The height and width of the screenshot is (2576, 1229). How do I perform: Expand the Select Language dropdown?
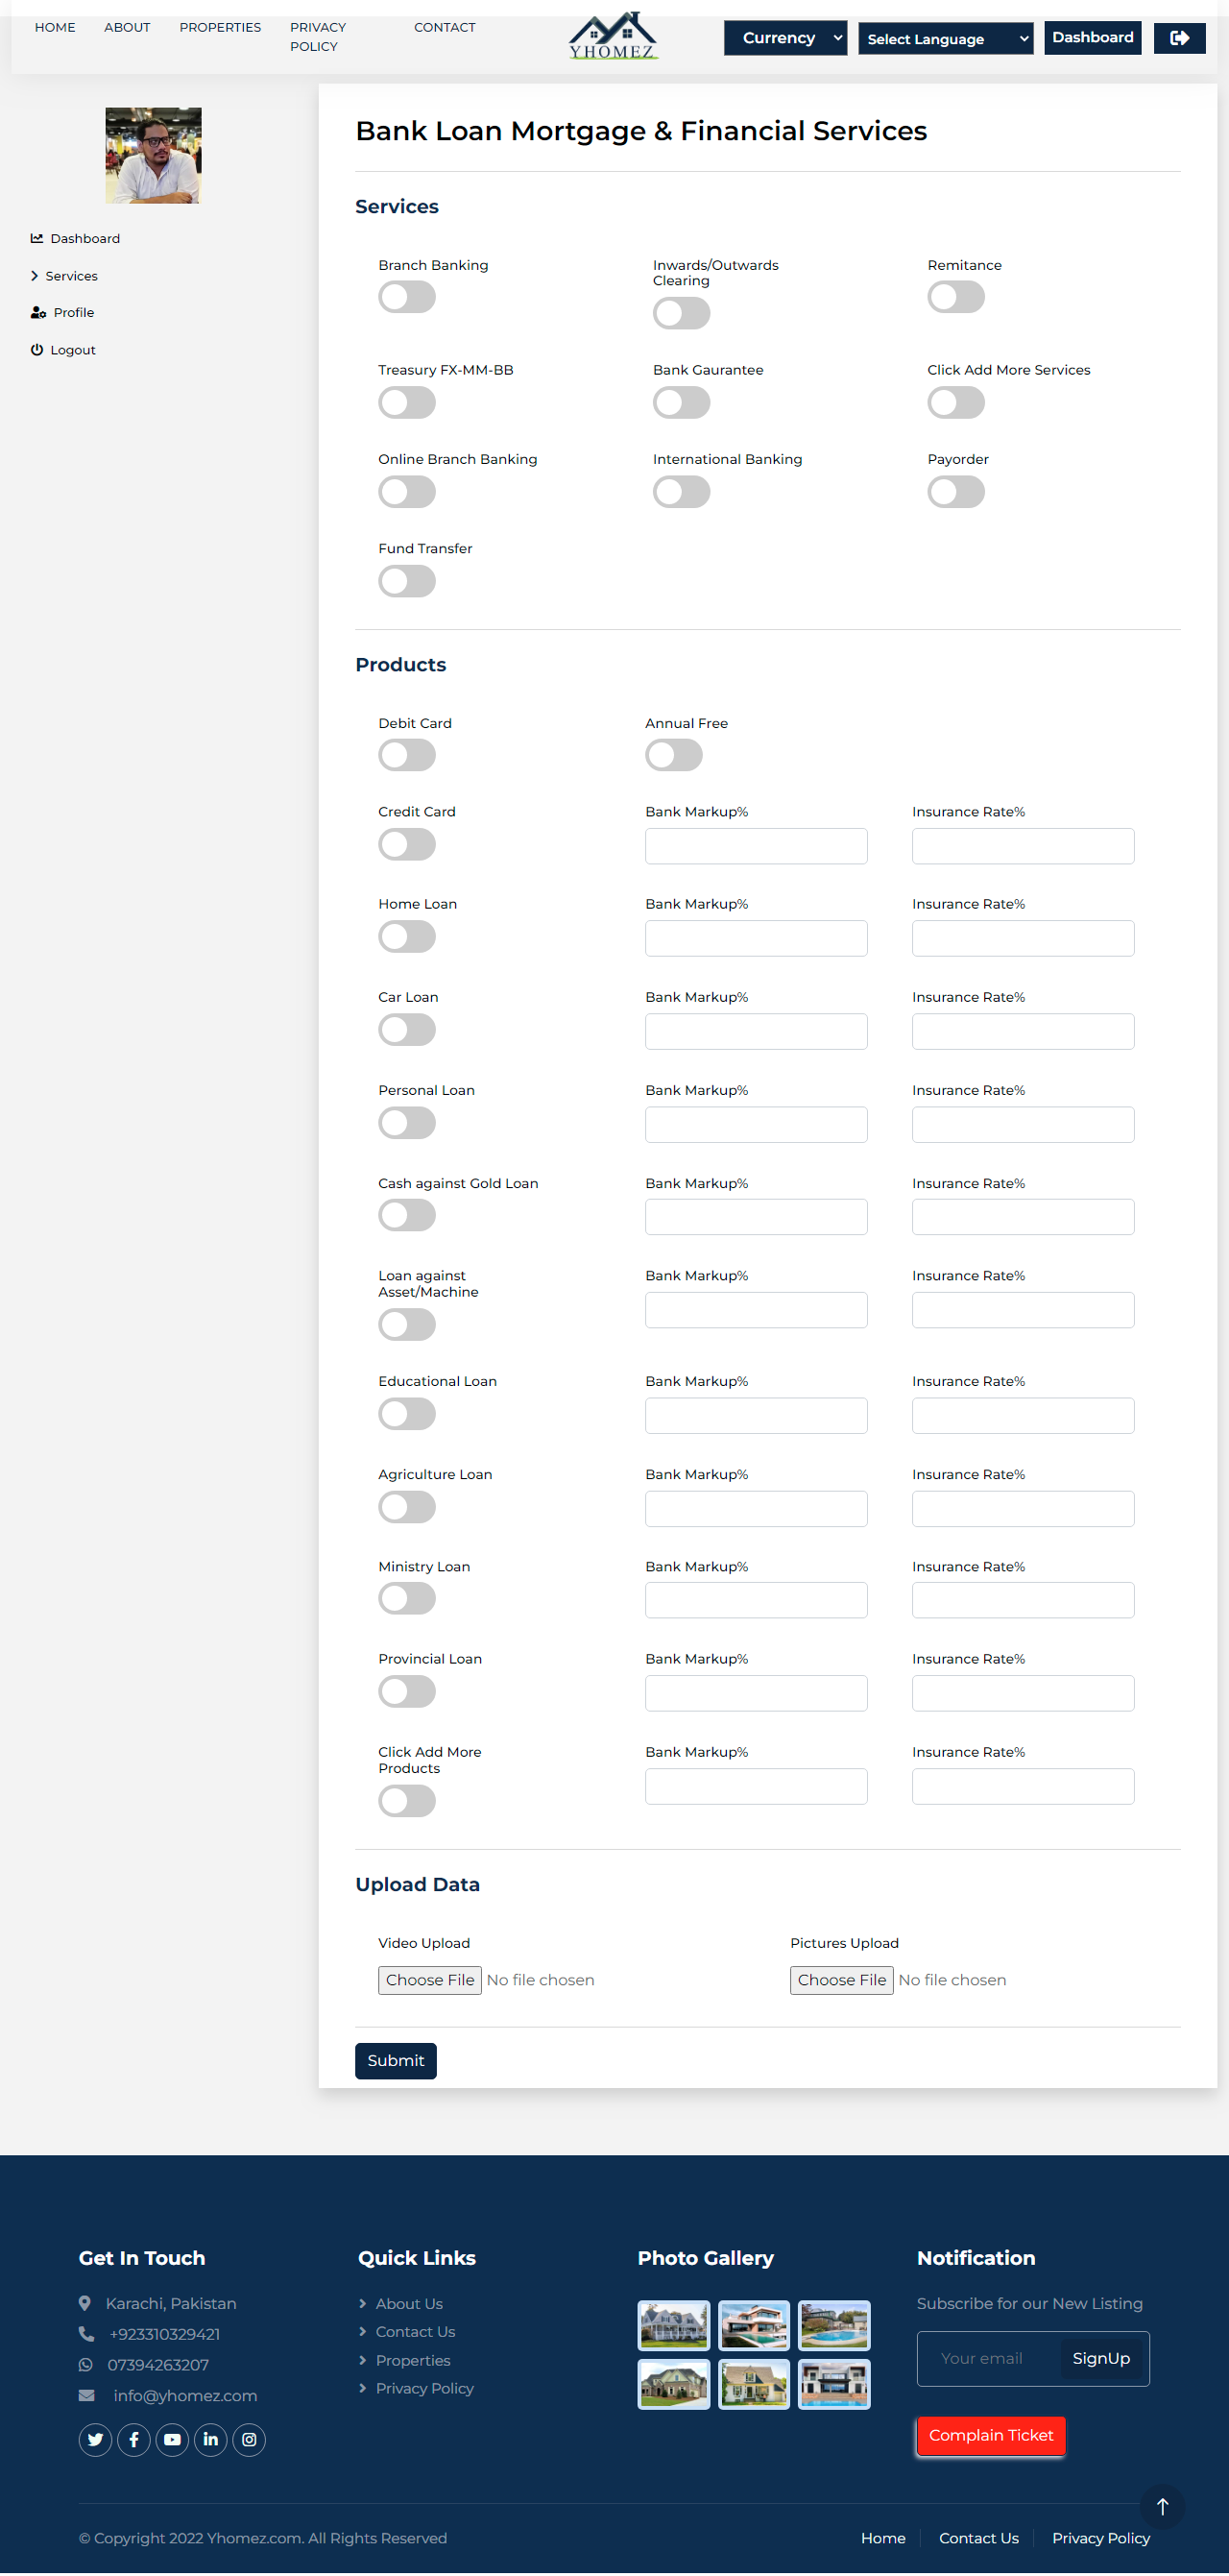pos(945,39)
